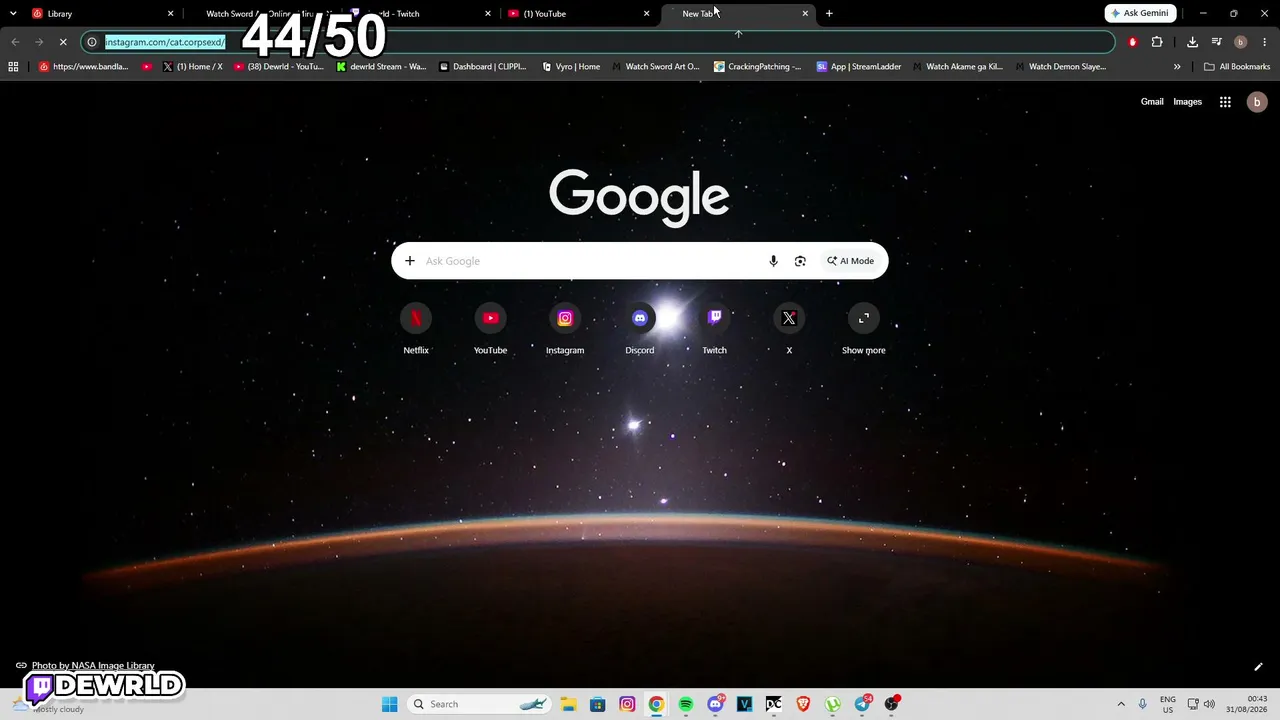The image size is (1280, 720).
Task: Open uTorrent from the taskbar
Action: click(x=832, y=704)
